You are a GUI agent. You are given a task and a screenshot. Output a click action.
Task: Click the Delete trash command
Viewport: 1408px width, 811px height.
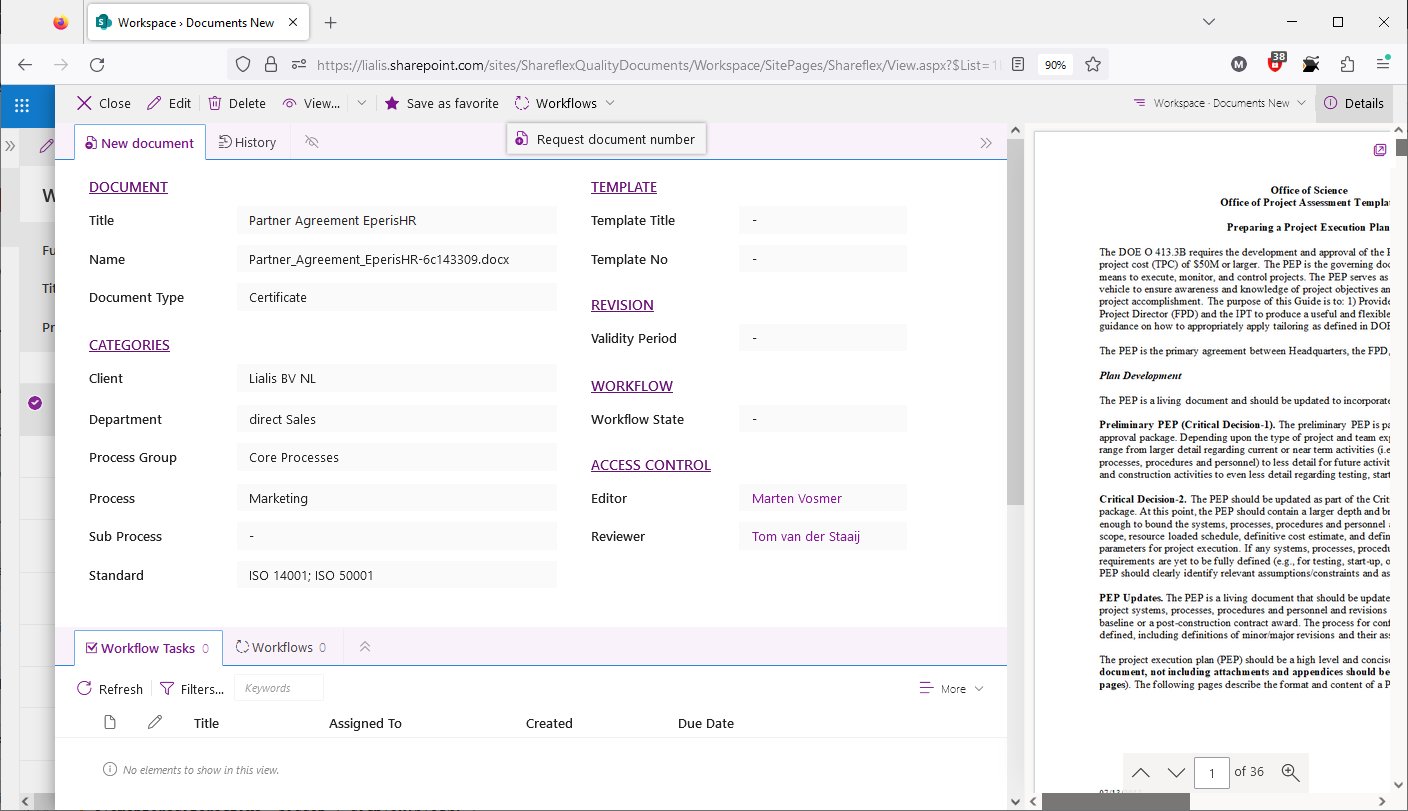pyautogui.click(x=237, y=103)
